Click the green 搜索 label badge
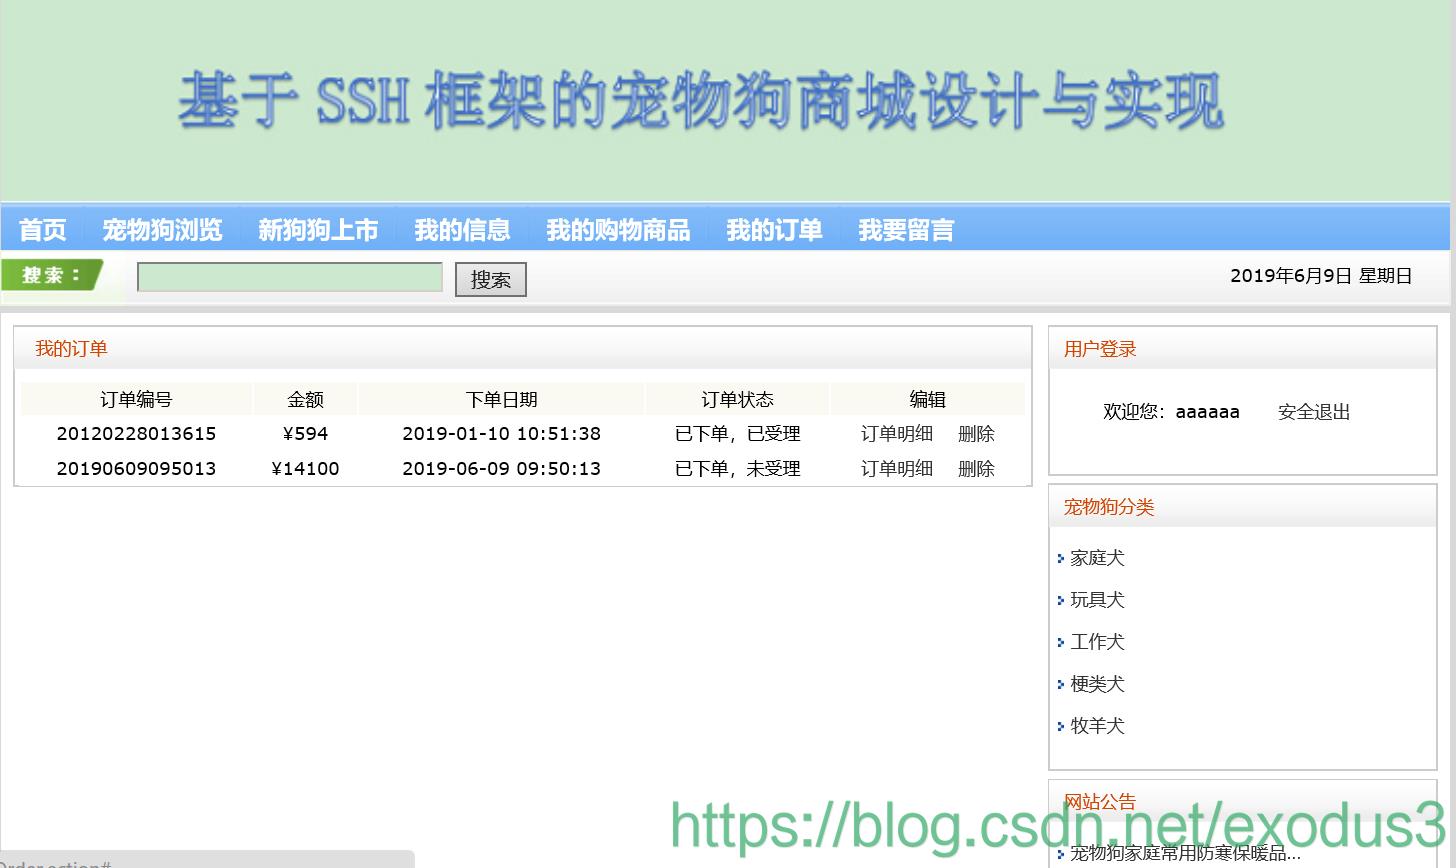 [x=52, y=275]
